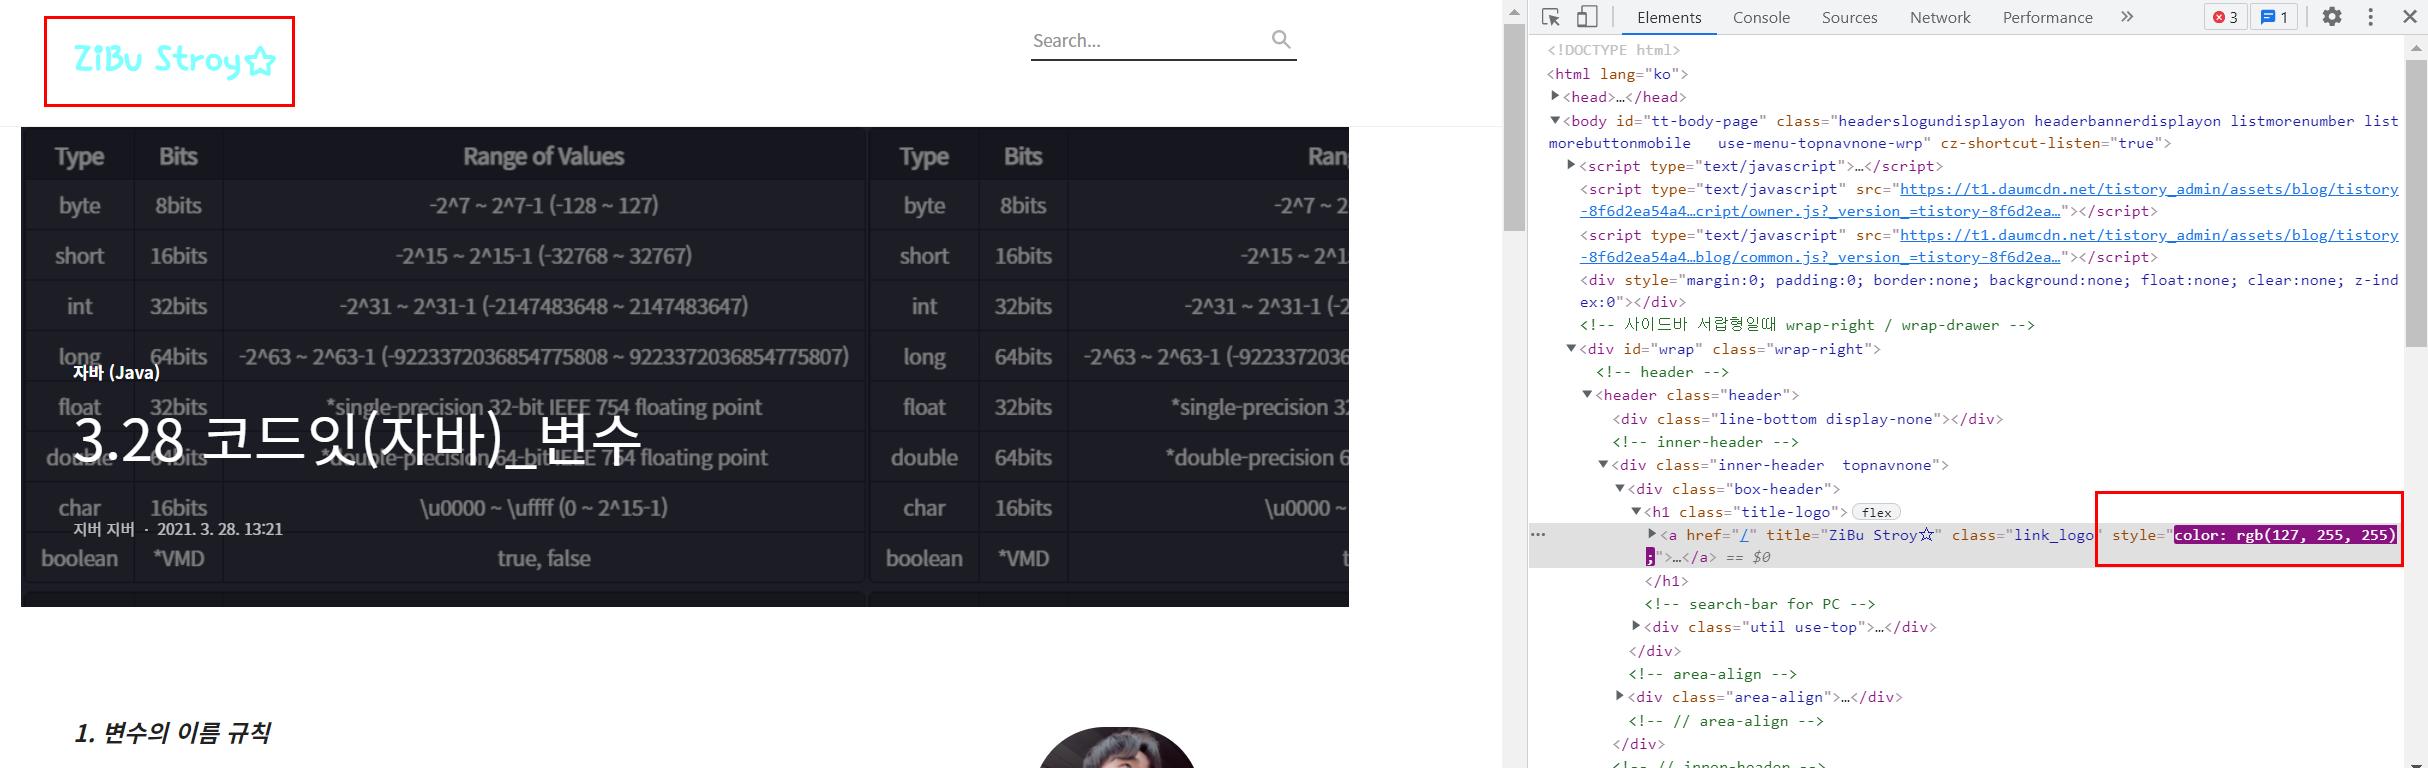
Task: Click the search magnifier icon
Action: pyautogui.click(x=1281, y=40)
